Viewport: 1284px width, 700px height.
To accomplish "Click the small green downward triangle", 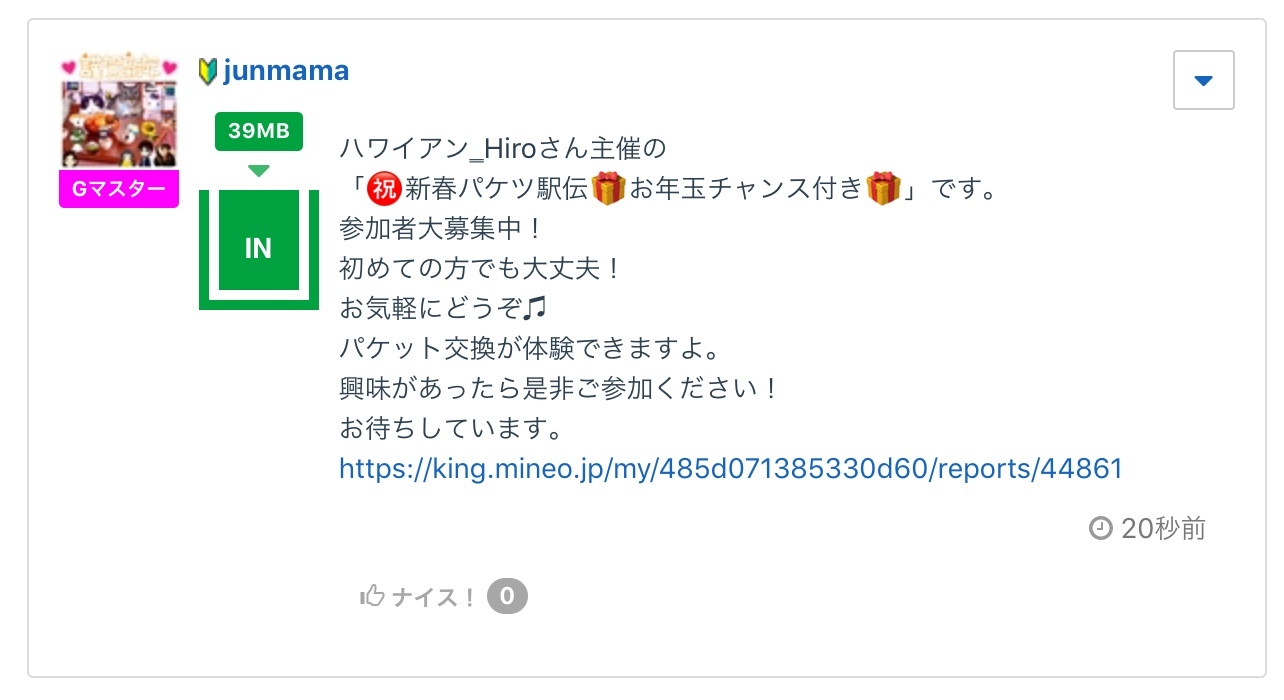I will click(258, 171).
